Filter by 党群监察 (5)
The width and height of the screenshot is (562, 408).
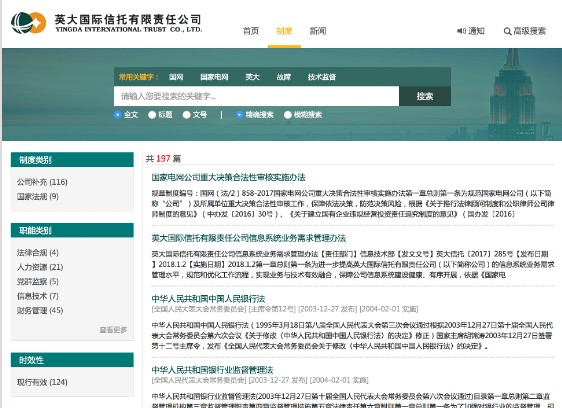pos(38,281)
